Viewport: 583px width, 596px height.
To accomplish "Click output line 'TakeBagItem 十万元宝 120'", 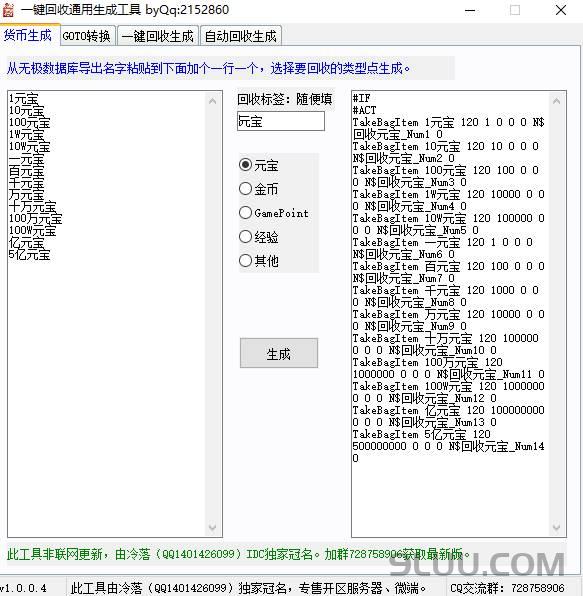I will pos(445,338).
